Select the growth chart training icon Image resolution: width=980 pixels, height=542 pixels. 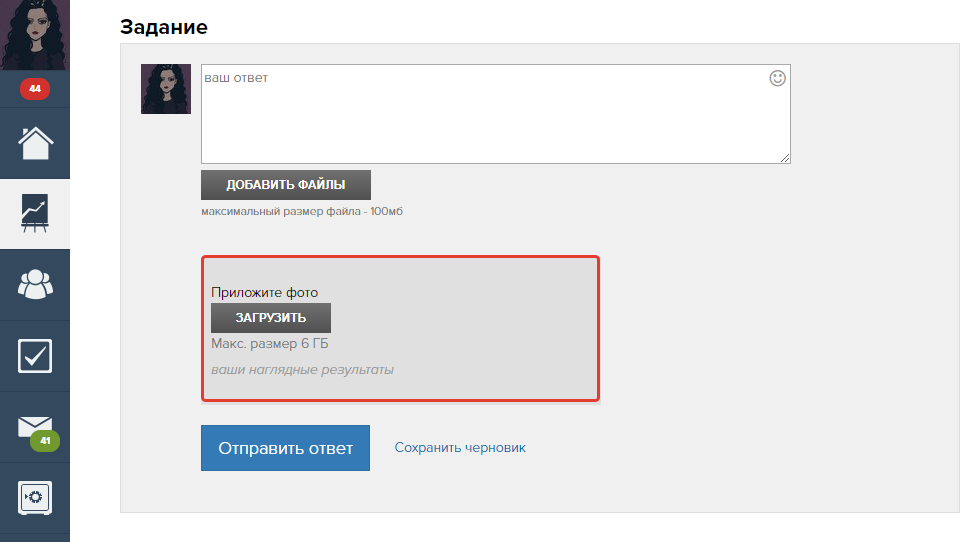(x=35, y=214)
